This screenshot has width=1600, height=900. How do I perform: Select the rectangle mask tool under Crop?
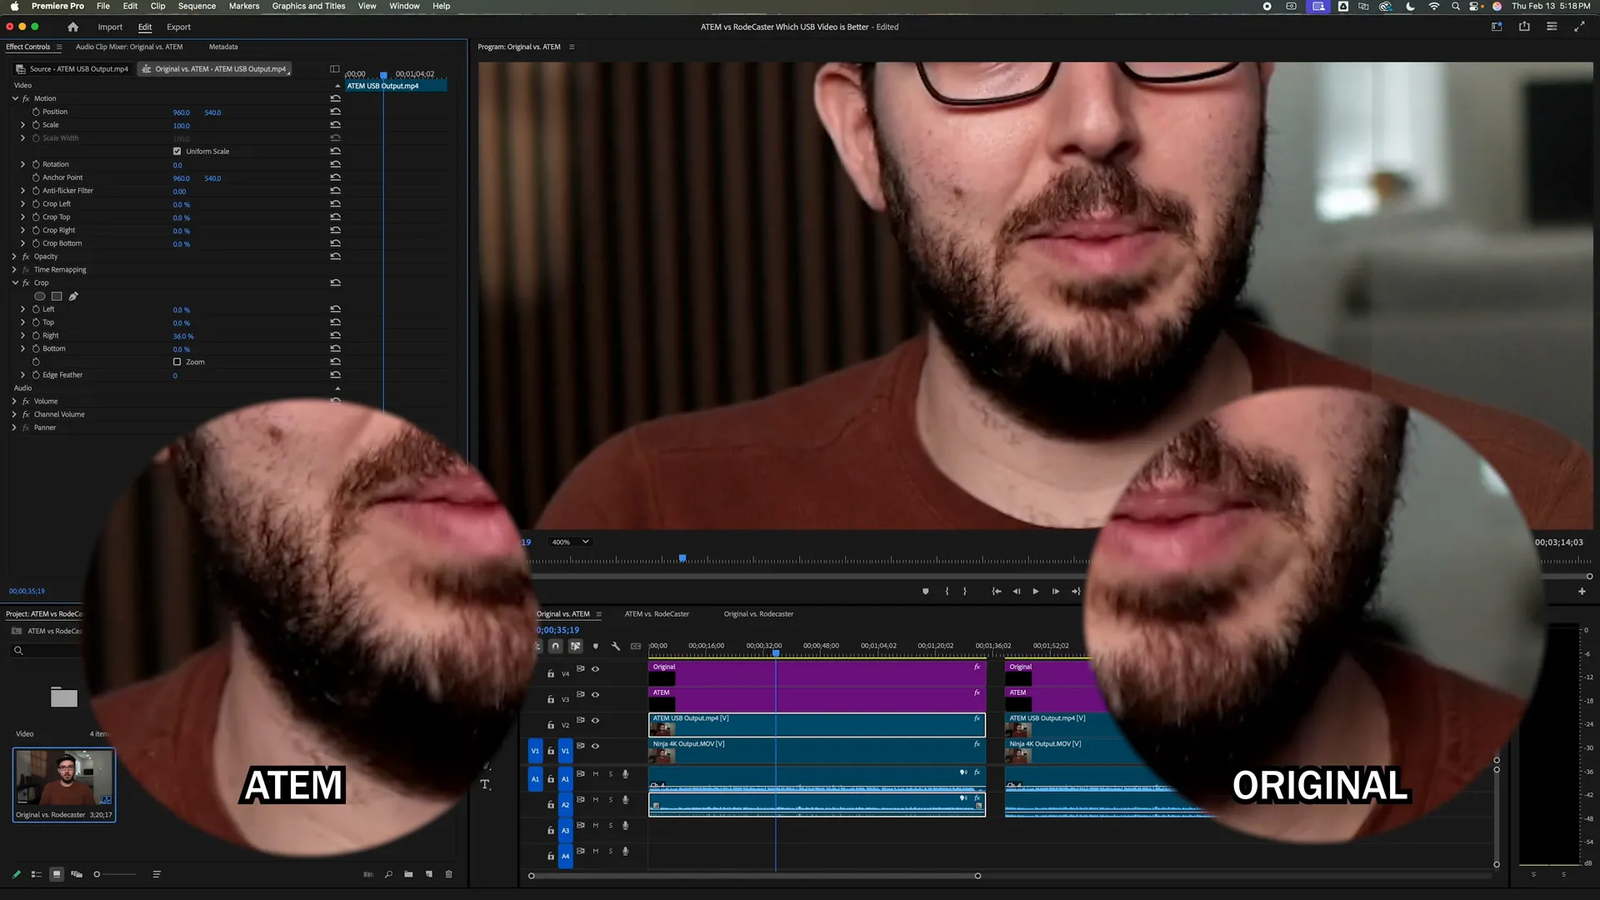57,296
